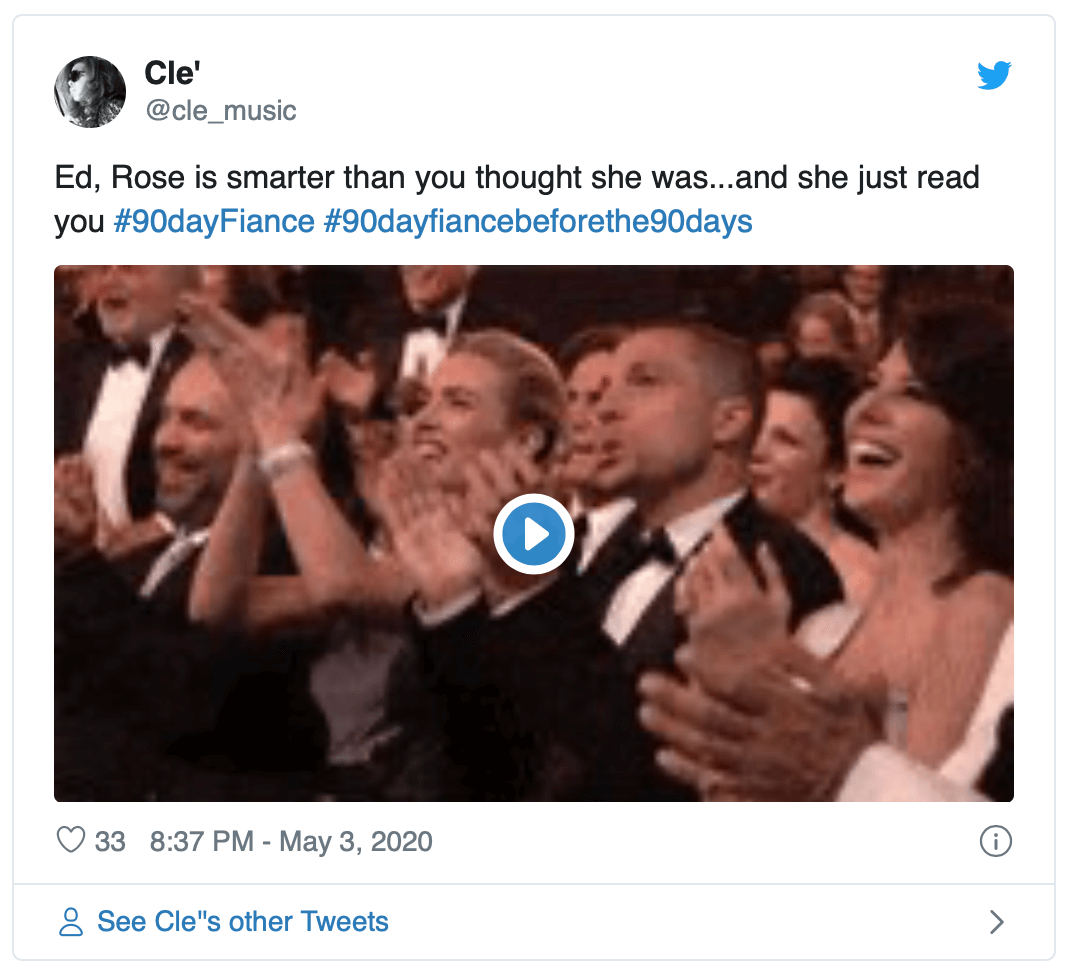Click "See Cle''s other Tweets" link
This screenshot has width=1072, height=978.
(242, 922)
